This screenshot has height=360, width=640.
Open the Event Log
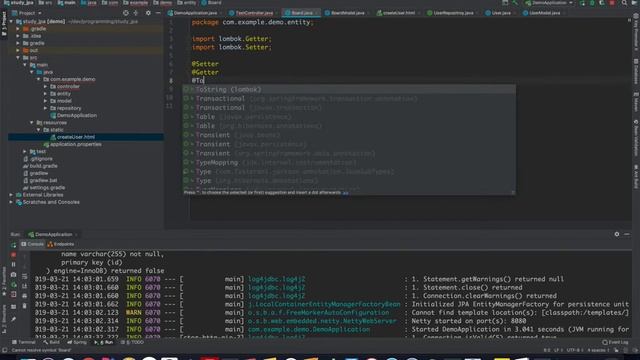(x=616, y=342)
